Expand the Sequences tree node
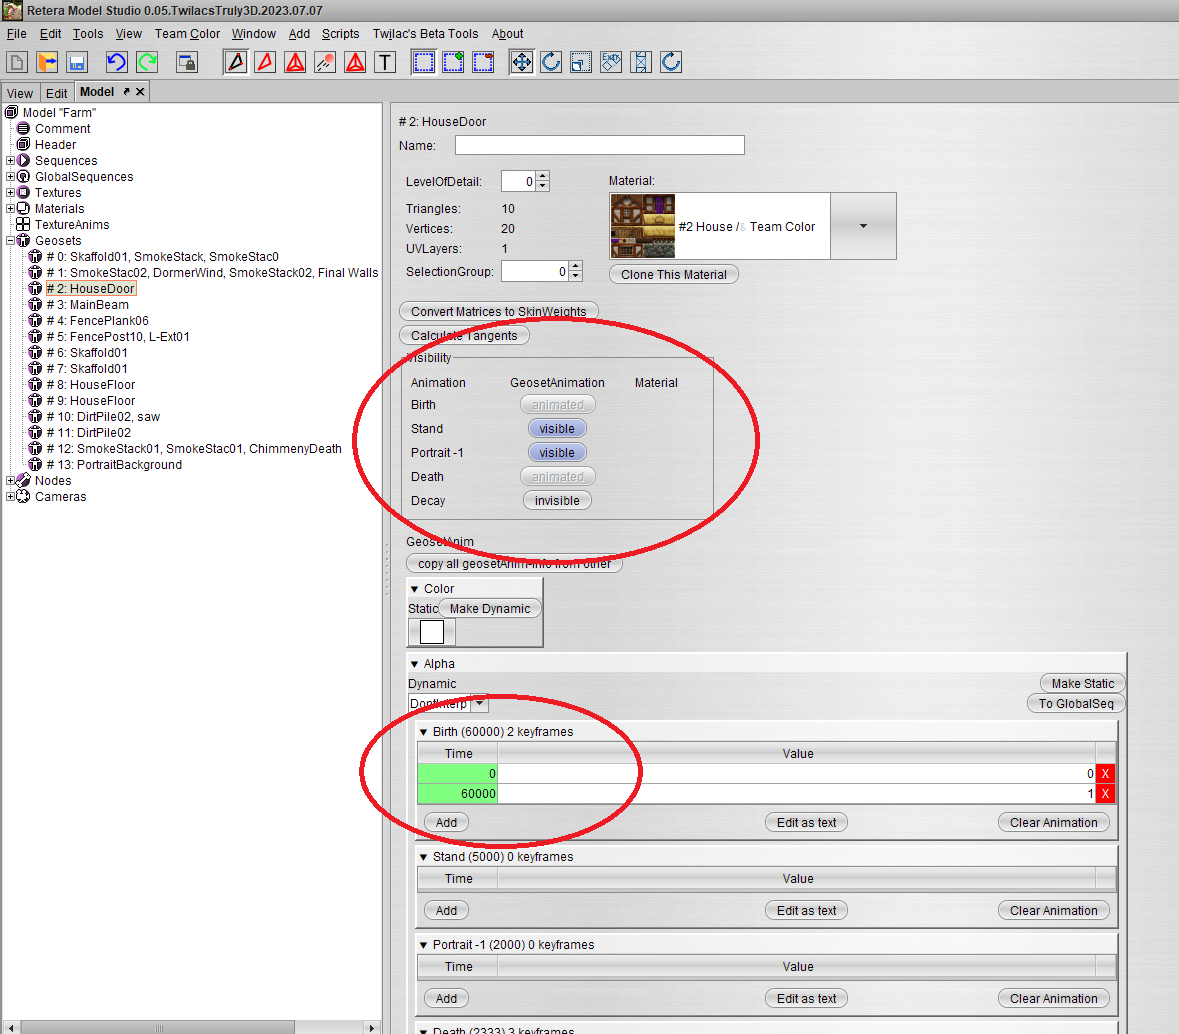 [11, 161]
